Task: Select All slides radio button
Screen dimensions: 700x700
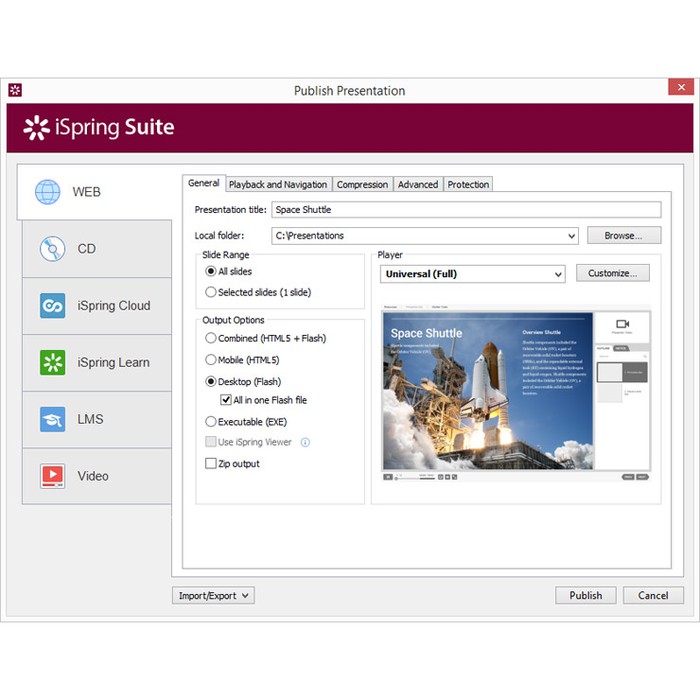Action: (210, 271)
